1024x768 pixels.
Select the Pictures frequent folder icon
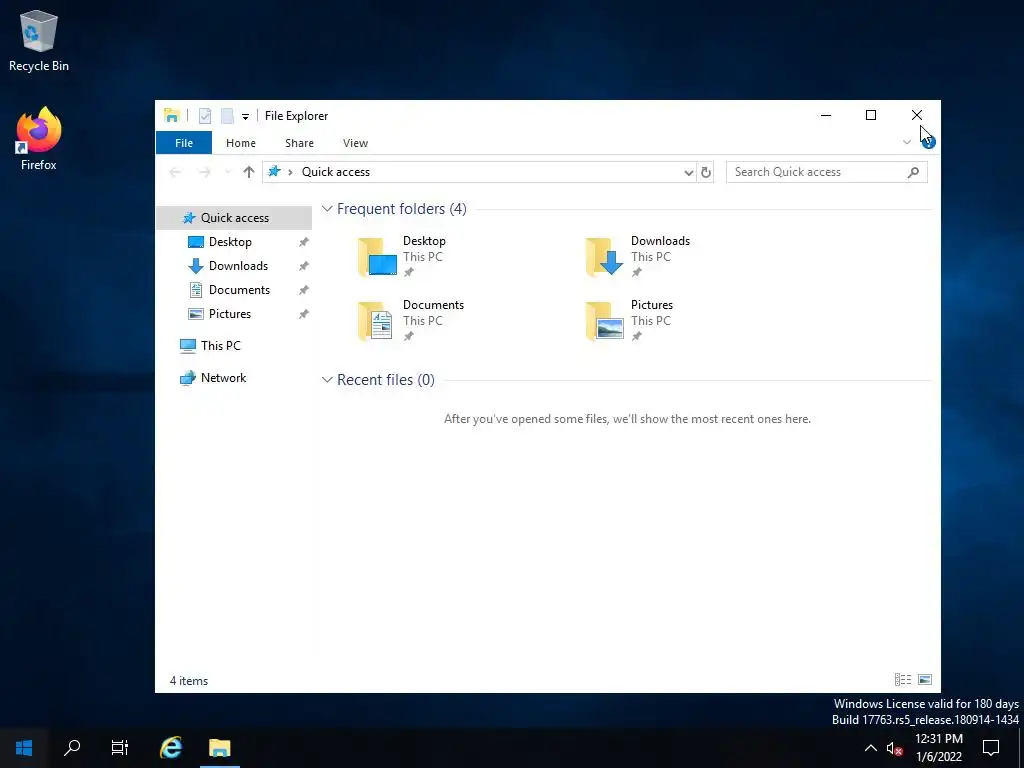click(605, 321)
